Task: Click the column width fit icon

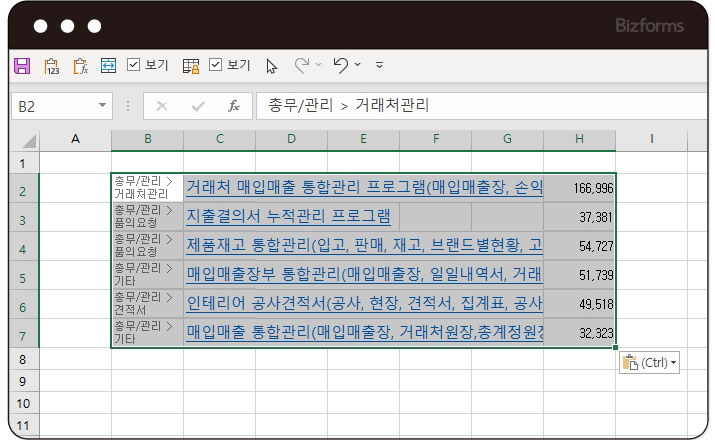Action: tap(108, 66)
